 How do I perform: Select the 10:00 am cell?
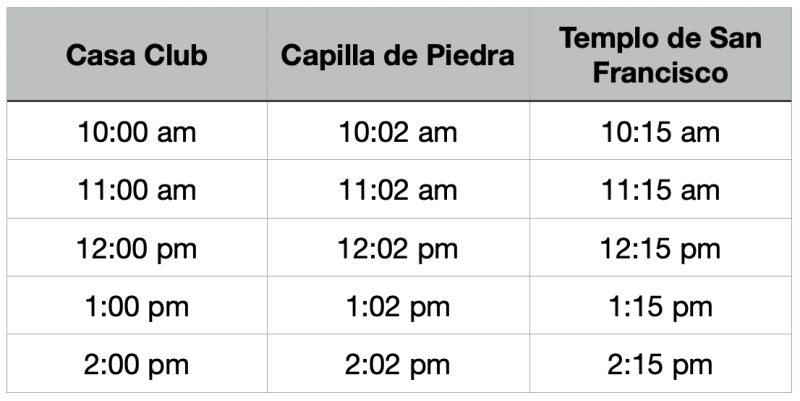pos(137,132)
